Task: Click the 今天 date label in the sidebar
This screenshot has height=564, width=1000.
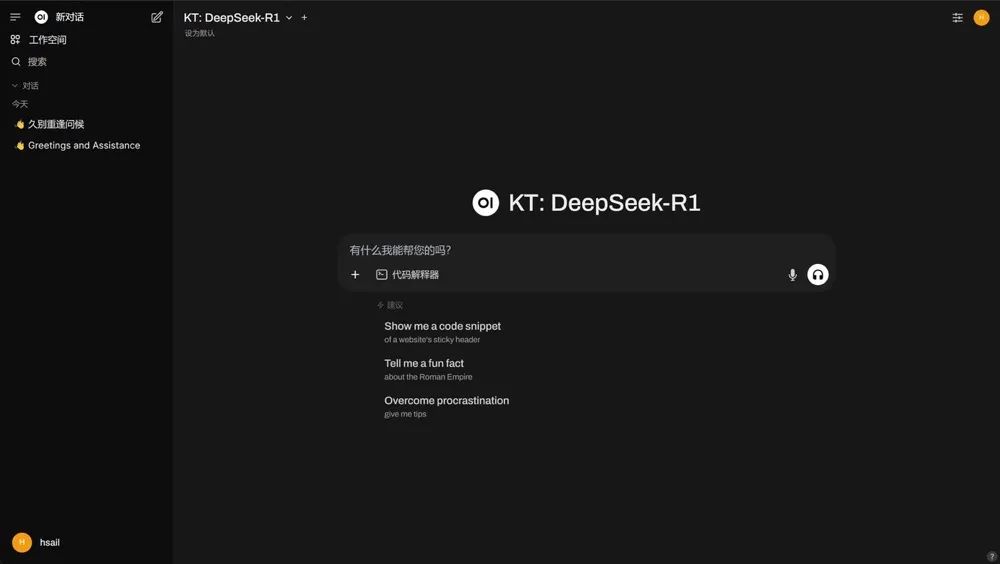Action: pyautogui.click(x=20, y=104)
